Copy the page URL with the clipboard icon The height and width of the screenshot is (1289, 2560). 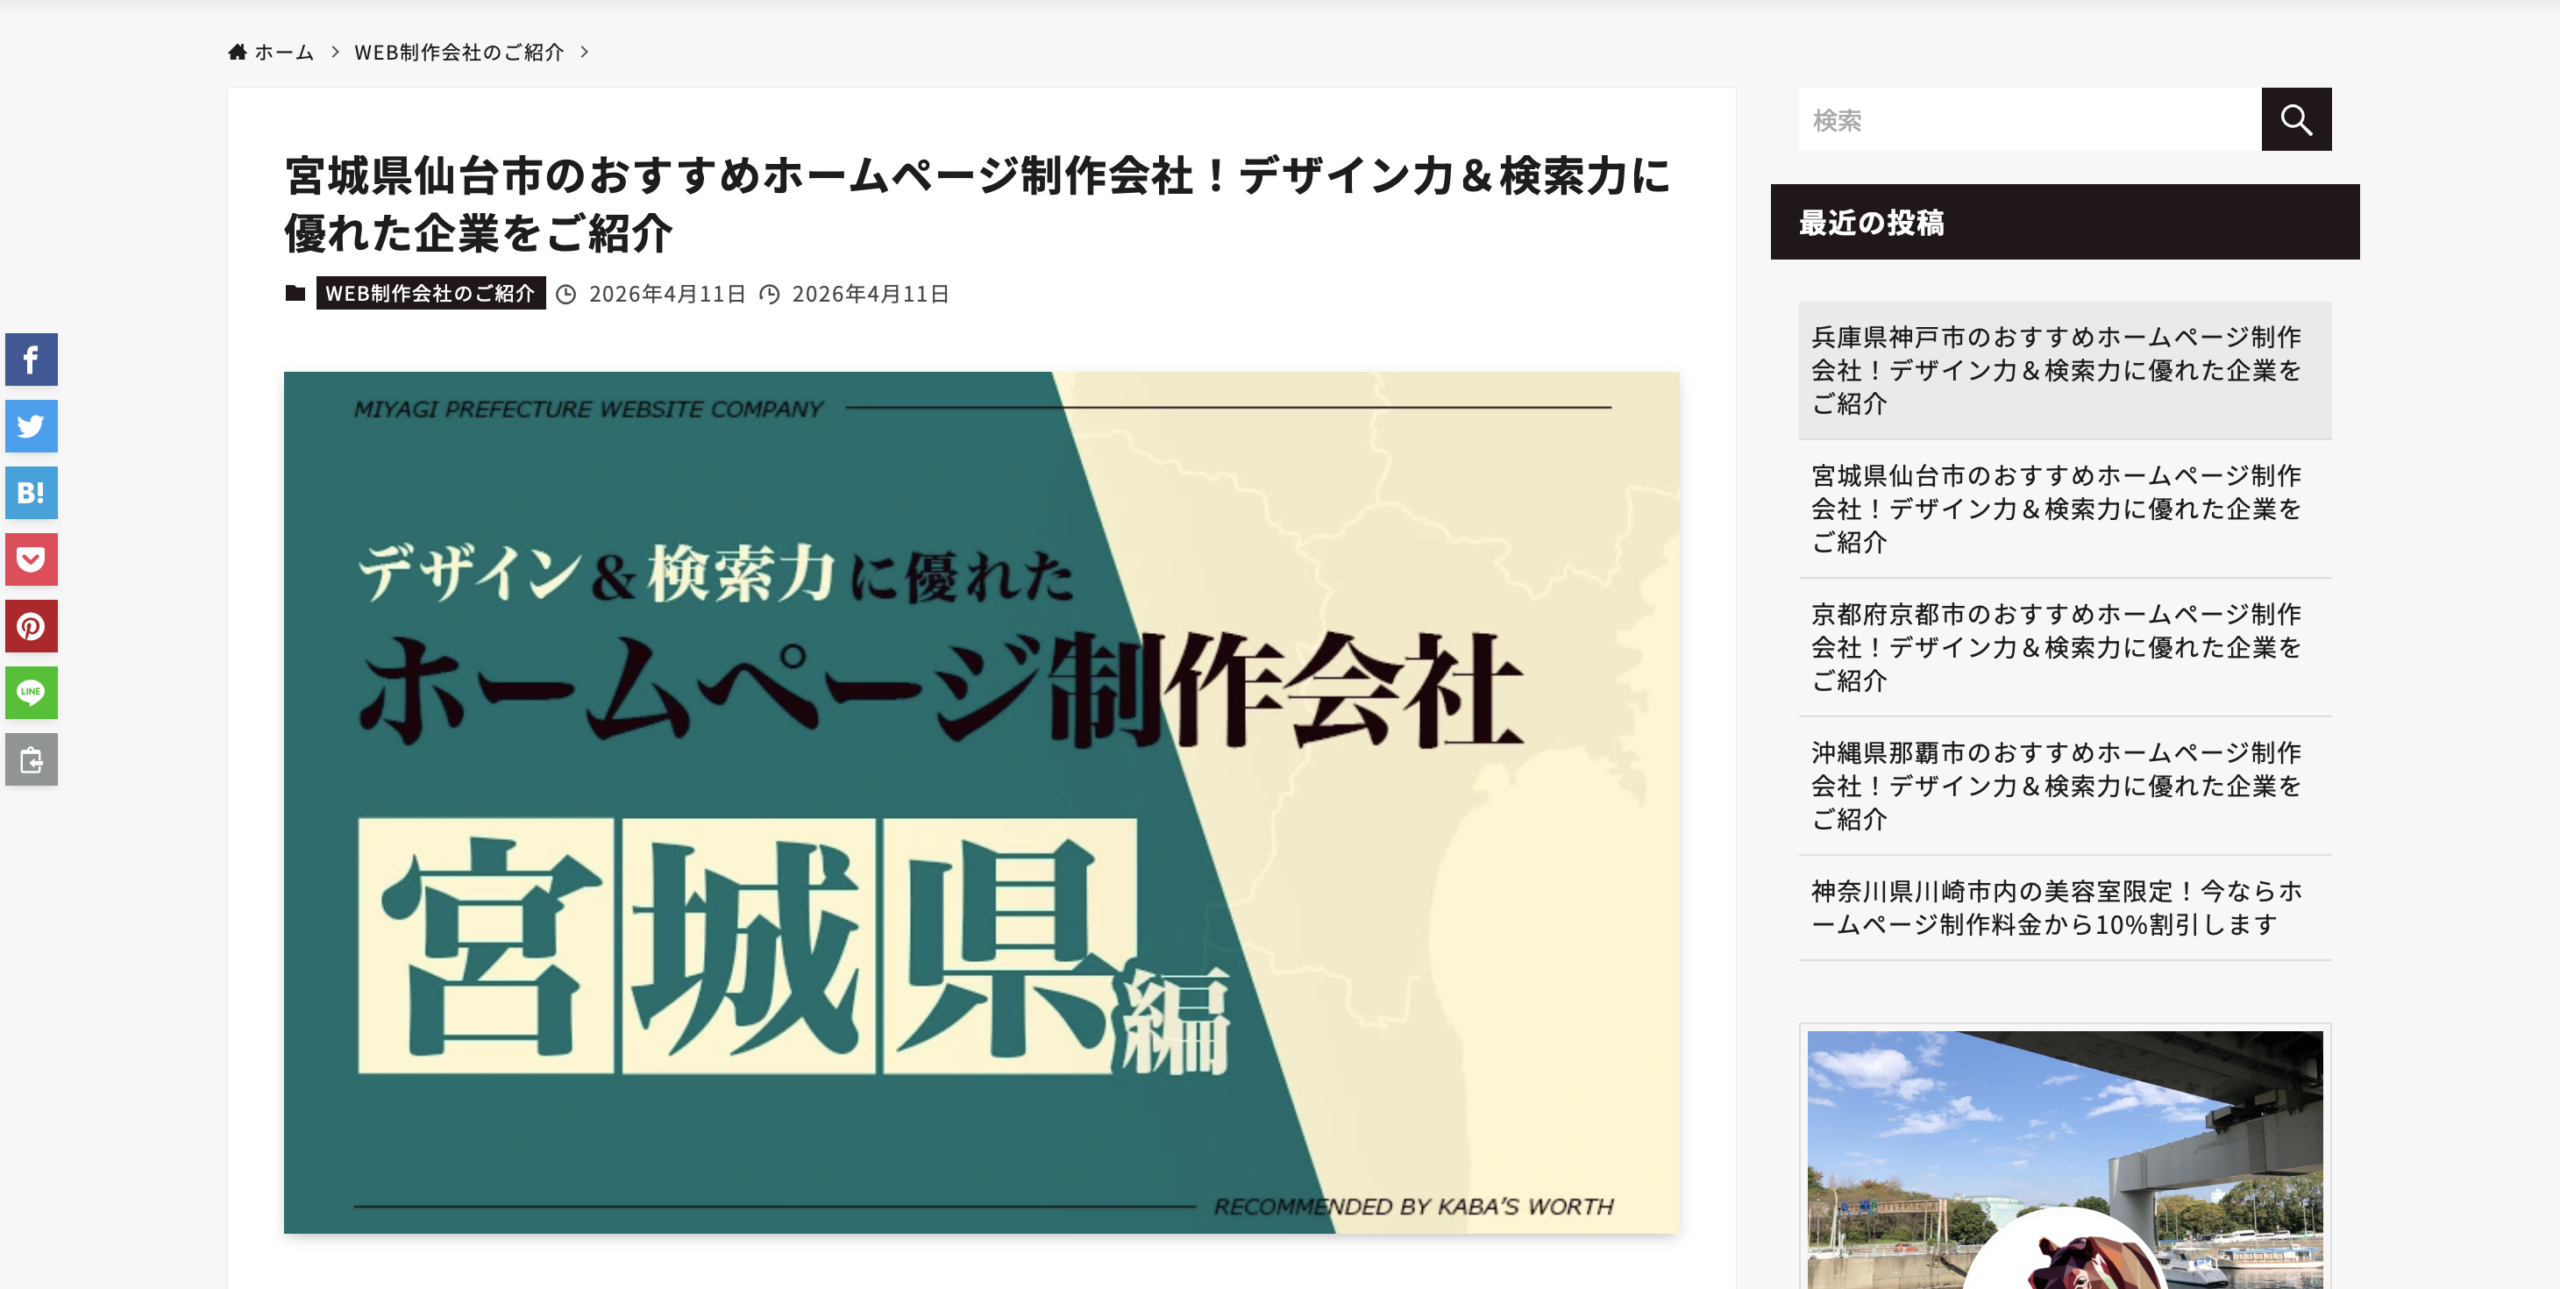click(31, 759)
